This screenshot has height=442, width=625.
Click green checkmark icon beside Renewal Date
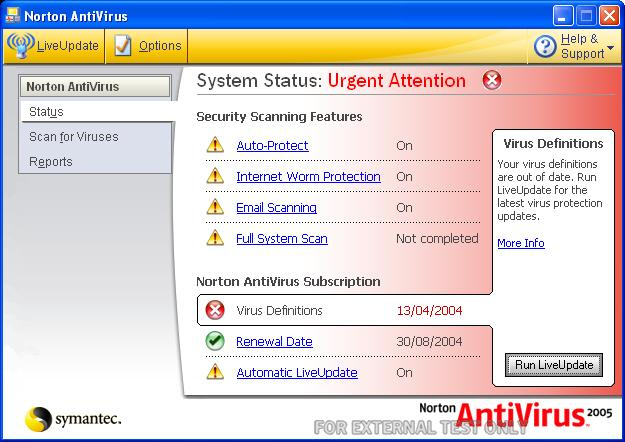tap(215, 342)
